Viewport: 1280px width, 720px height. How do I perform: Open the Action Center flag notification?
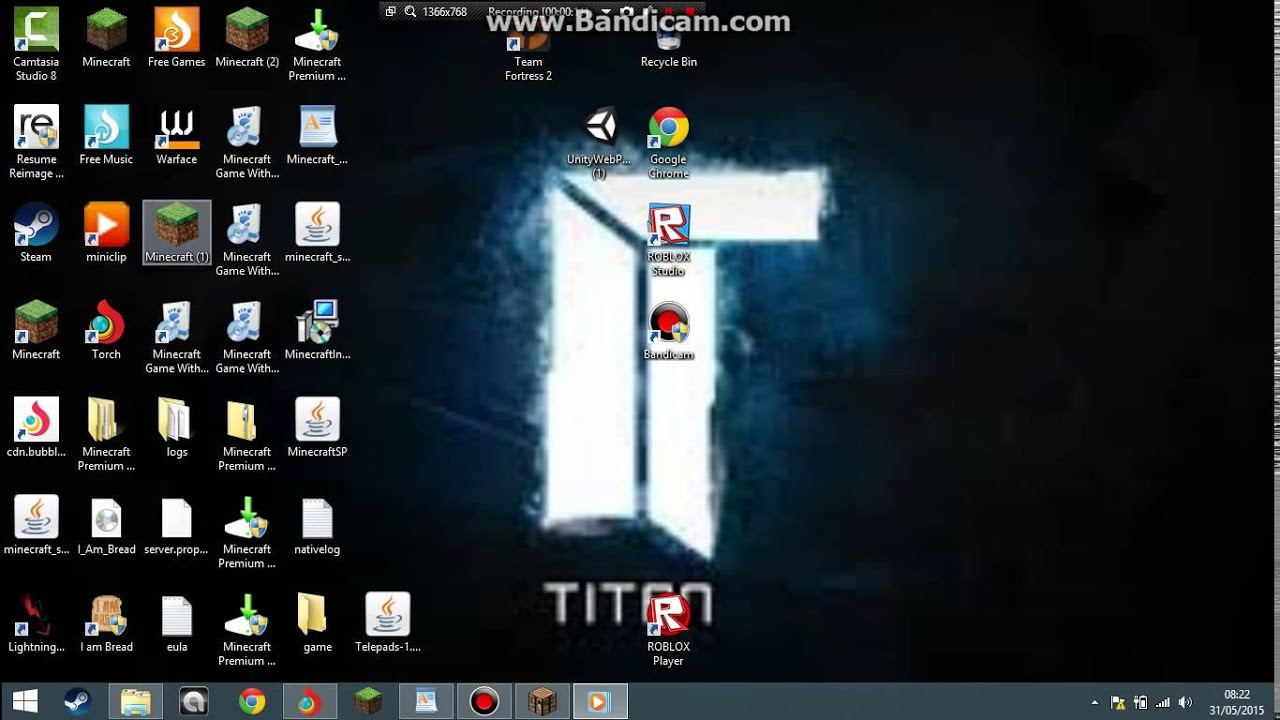(1118, 703)
